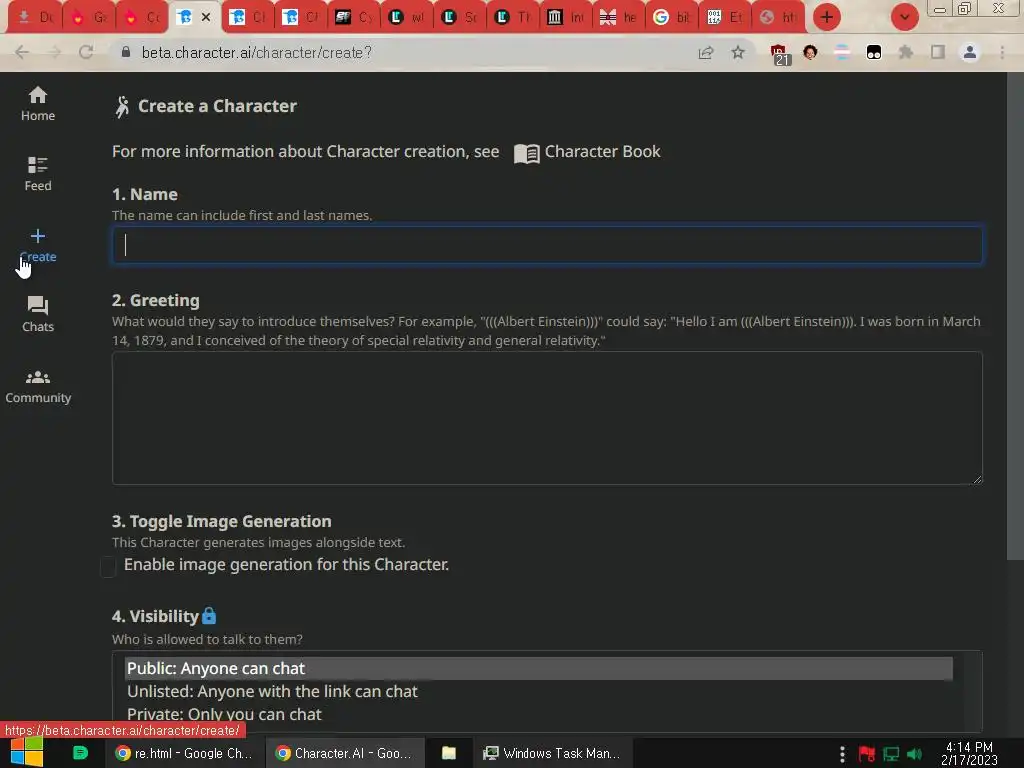Viewport: 1024px width, 768px height.
Task: Click the black square eyes extension icon
Action: (x=874, y=53)
